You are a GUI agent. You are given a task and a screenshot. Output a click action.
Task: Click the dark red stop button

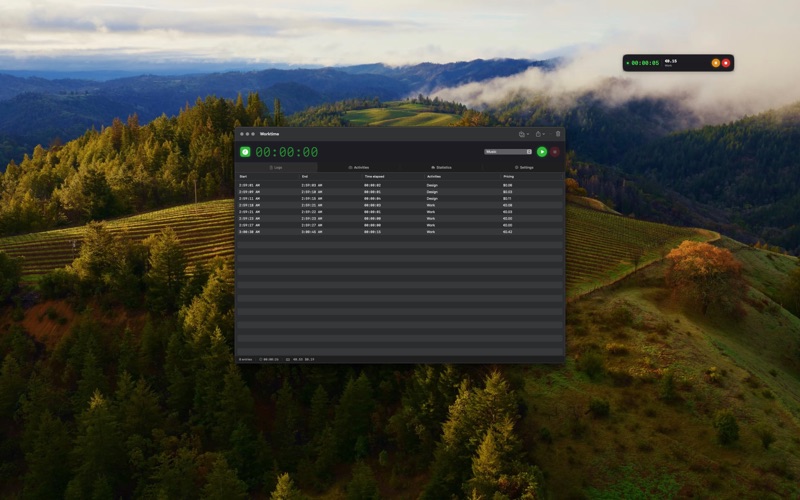(x=555, y=152)
